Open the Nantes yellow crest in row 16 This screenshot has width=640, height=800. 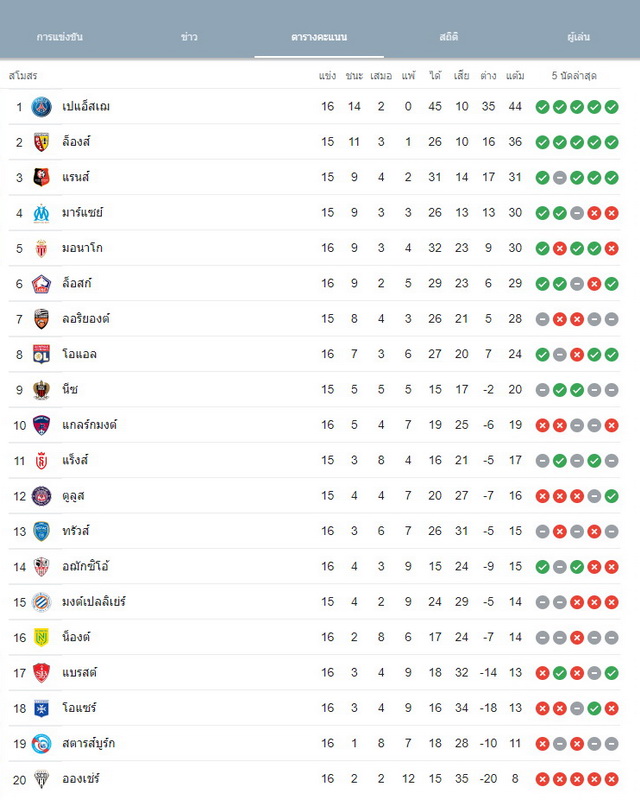point(41,637)
